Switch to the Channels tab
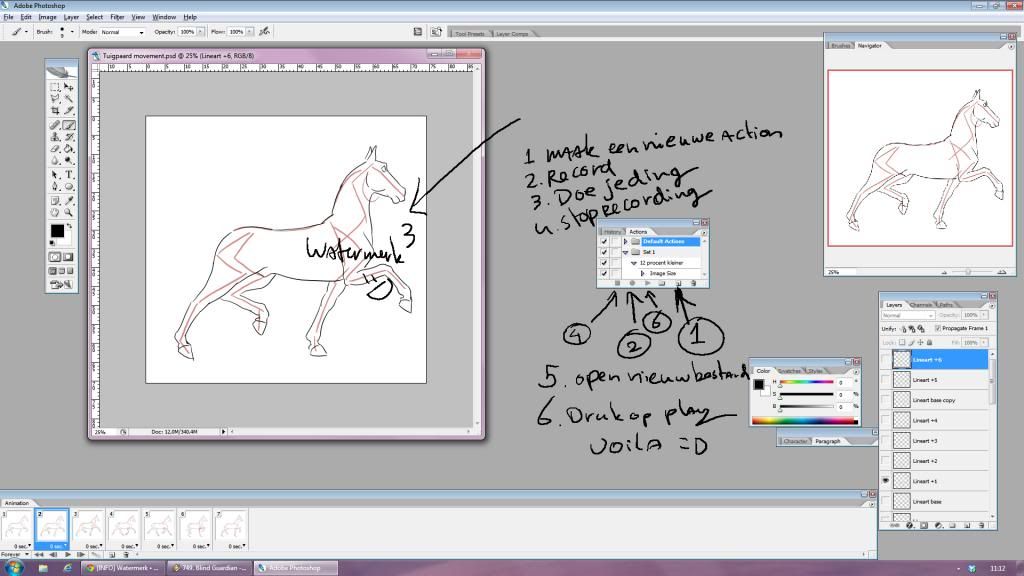 click(920, 304)
